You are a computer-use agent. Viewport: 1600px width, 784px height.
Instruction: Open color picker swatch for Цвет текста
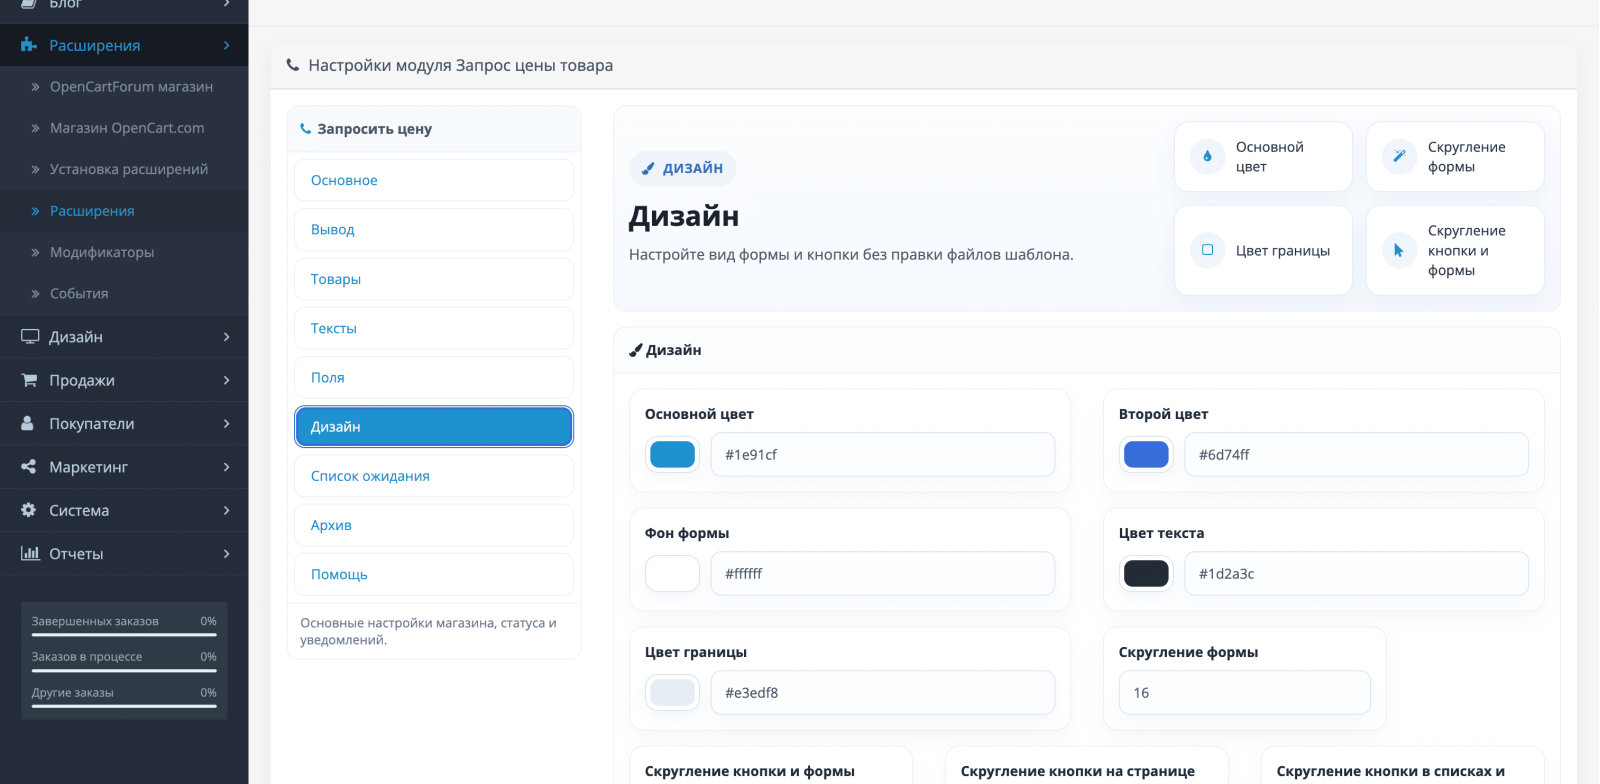click(x=1146, y=573)
